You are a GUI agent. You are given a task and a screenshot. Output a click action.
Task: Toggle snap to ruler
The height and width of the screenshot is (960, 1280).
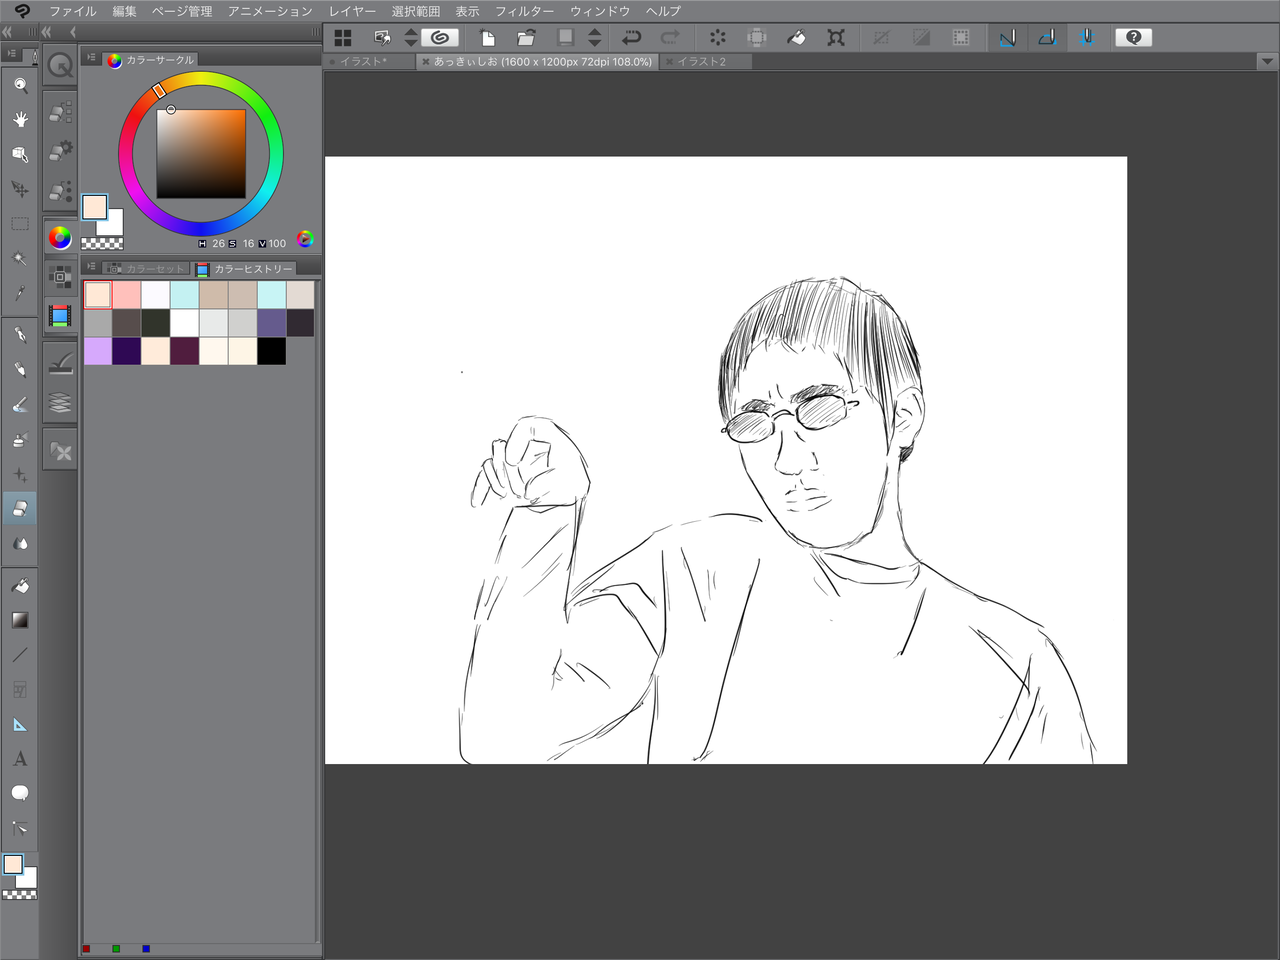(1007, 38)
